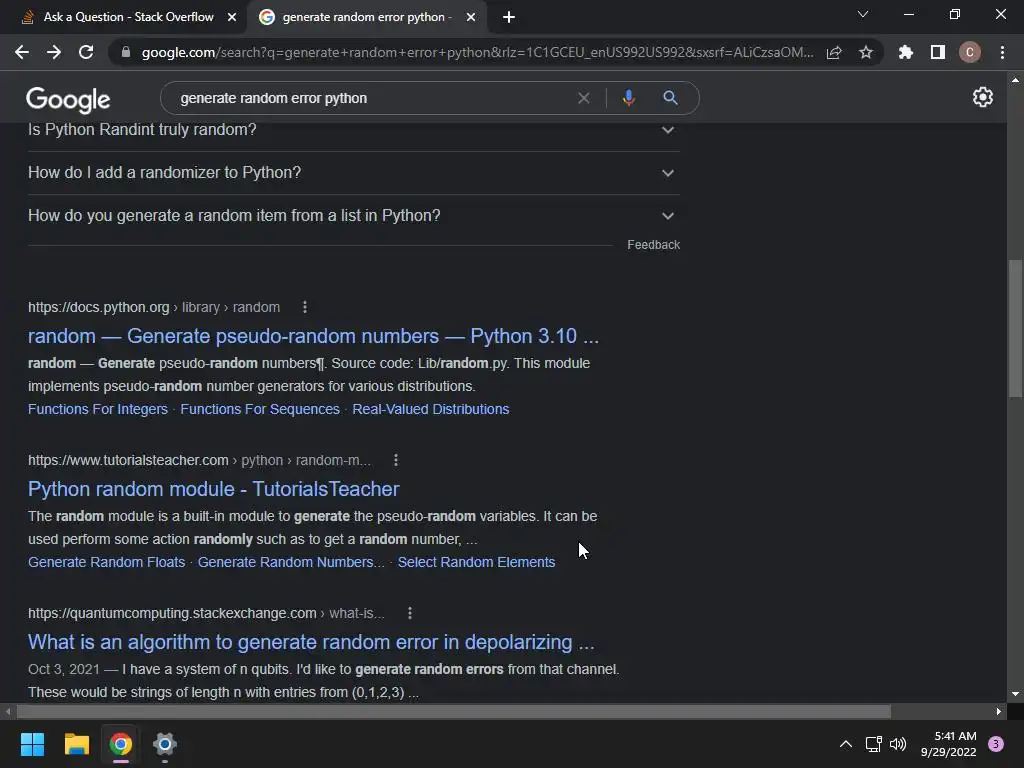The height and width of the screenshot is (768, 1024).
Task: Expand "How do I add a randomizer to Python?"
Action: coord(353,173)
